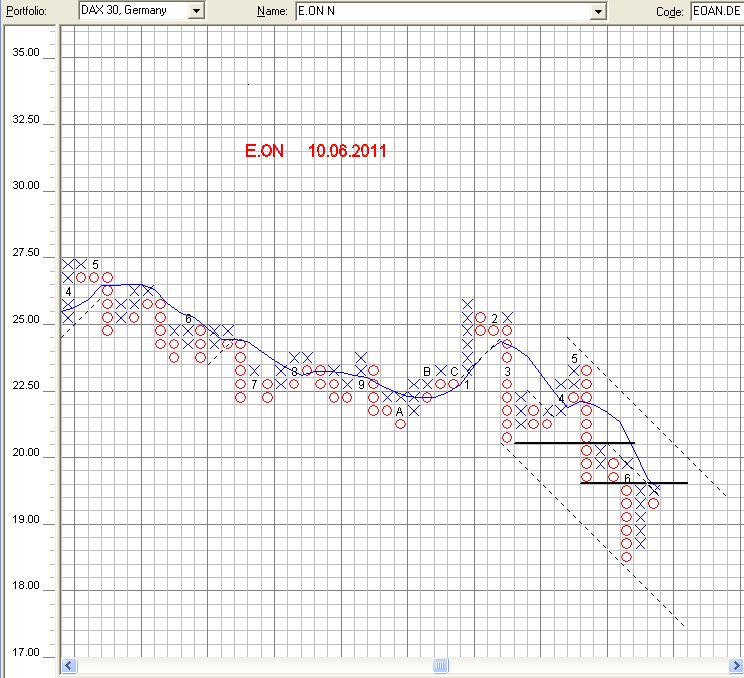Click the horizontal scrollbar right arrow
744x678 pixels.
[736, 666]
